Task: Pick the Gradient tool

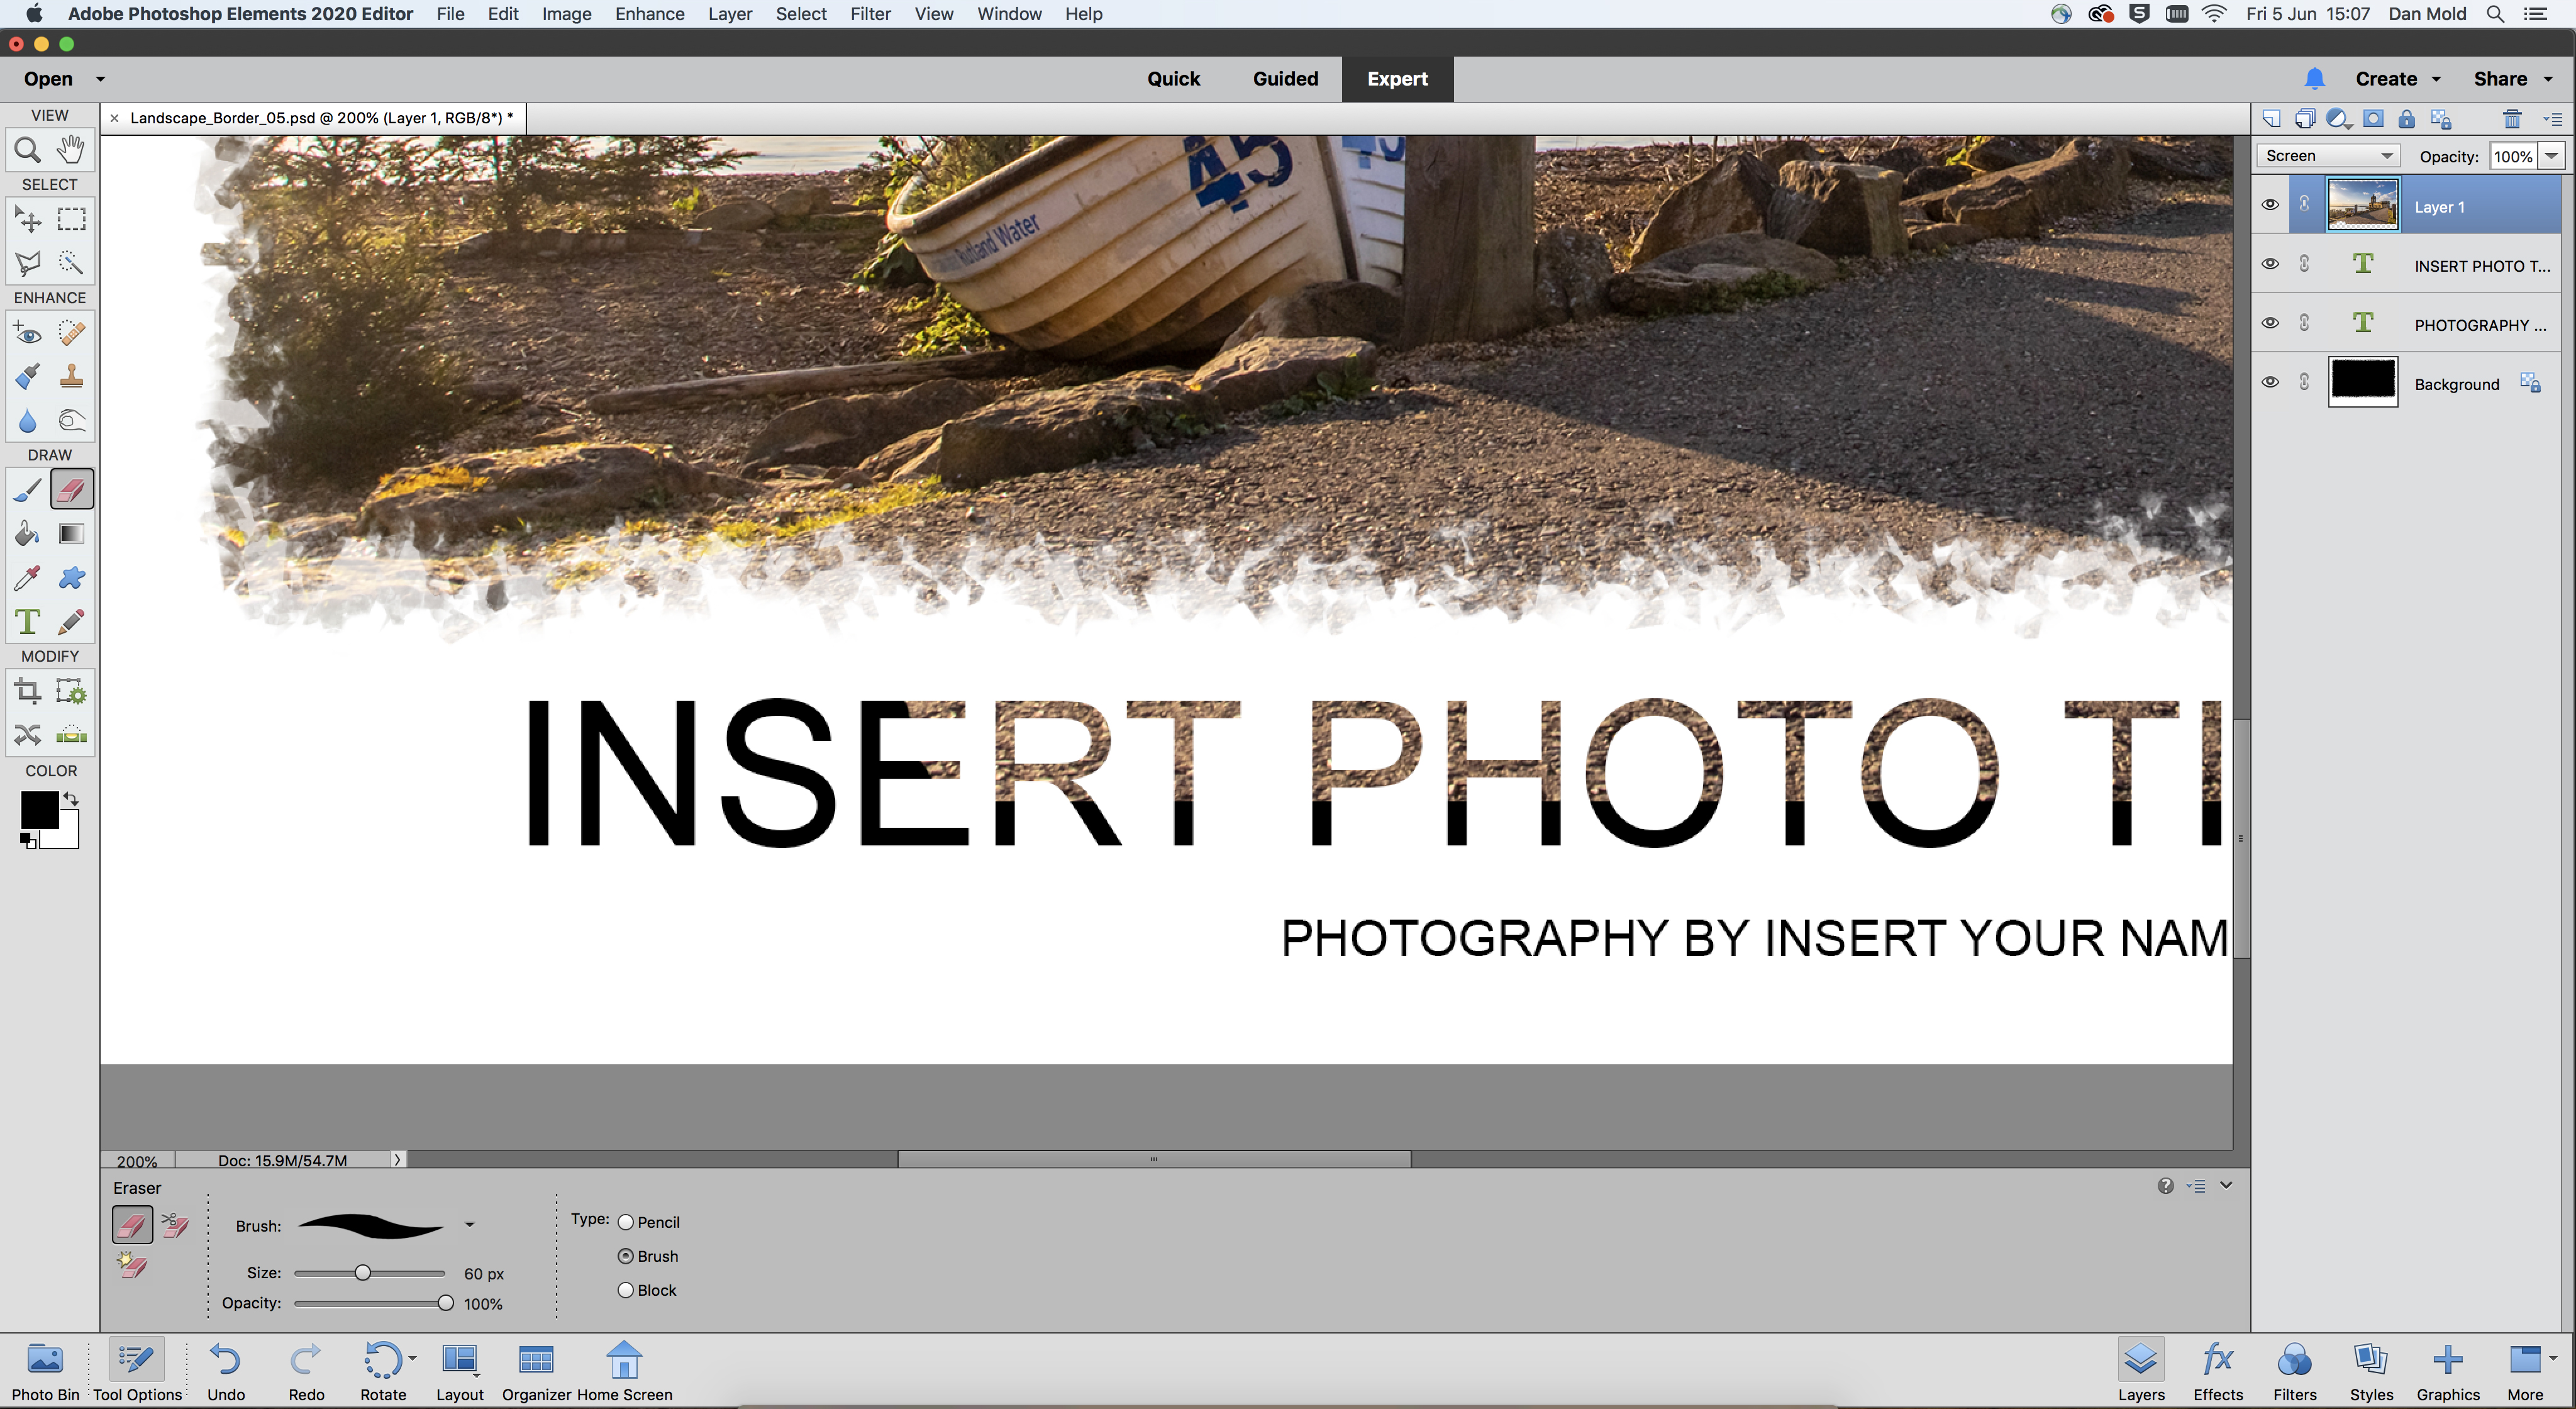Action: click(x=71, y=534)
